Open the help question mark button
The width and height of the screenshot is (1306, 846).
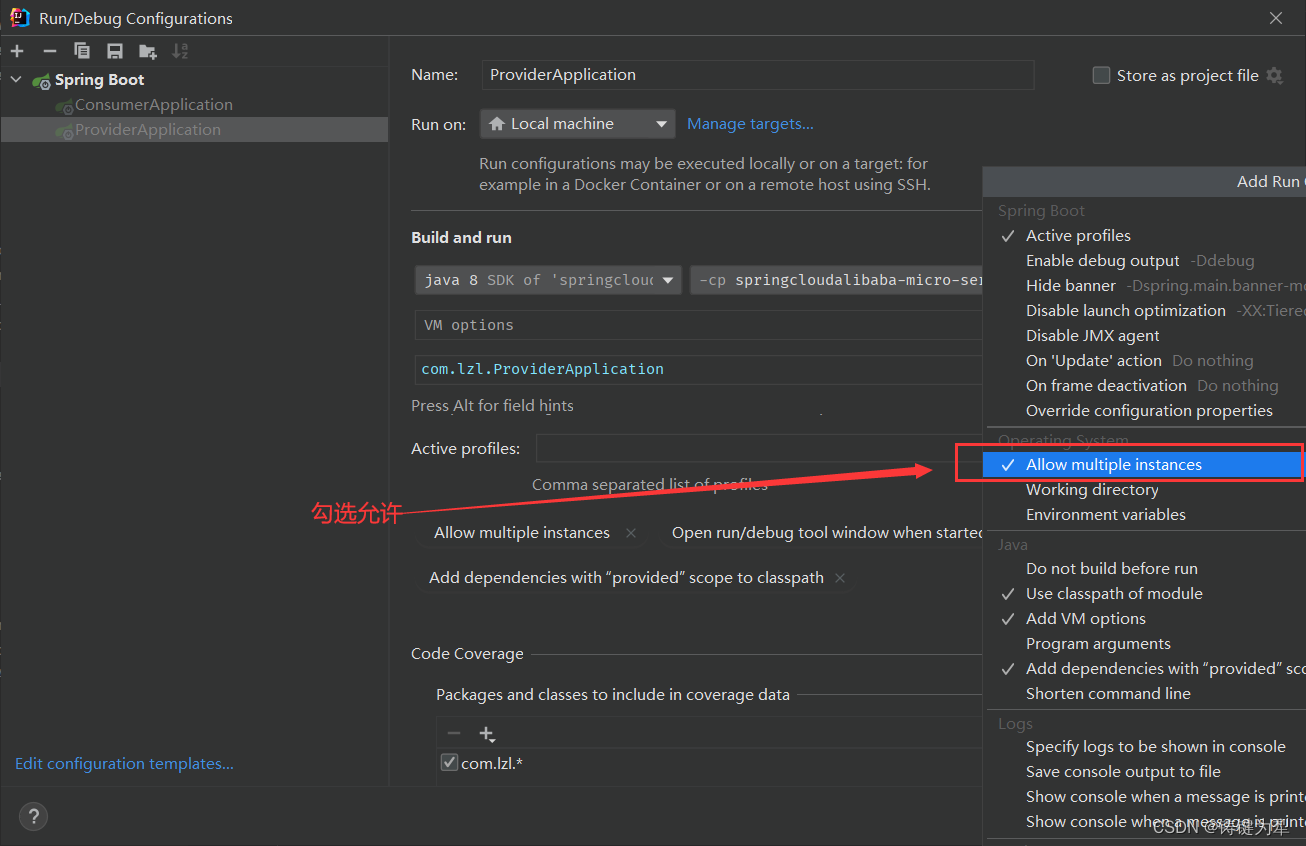pyautogui.click(x=33, y=816)
